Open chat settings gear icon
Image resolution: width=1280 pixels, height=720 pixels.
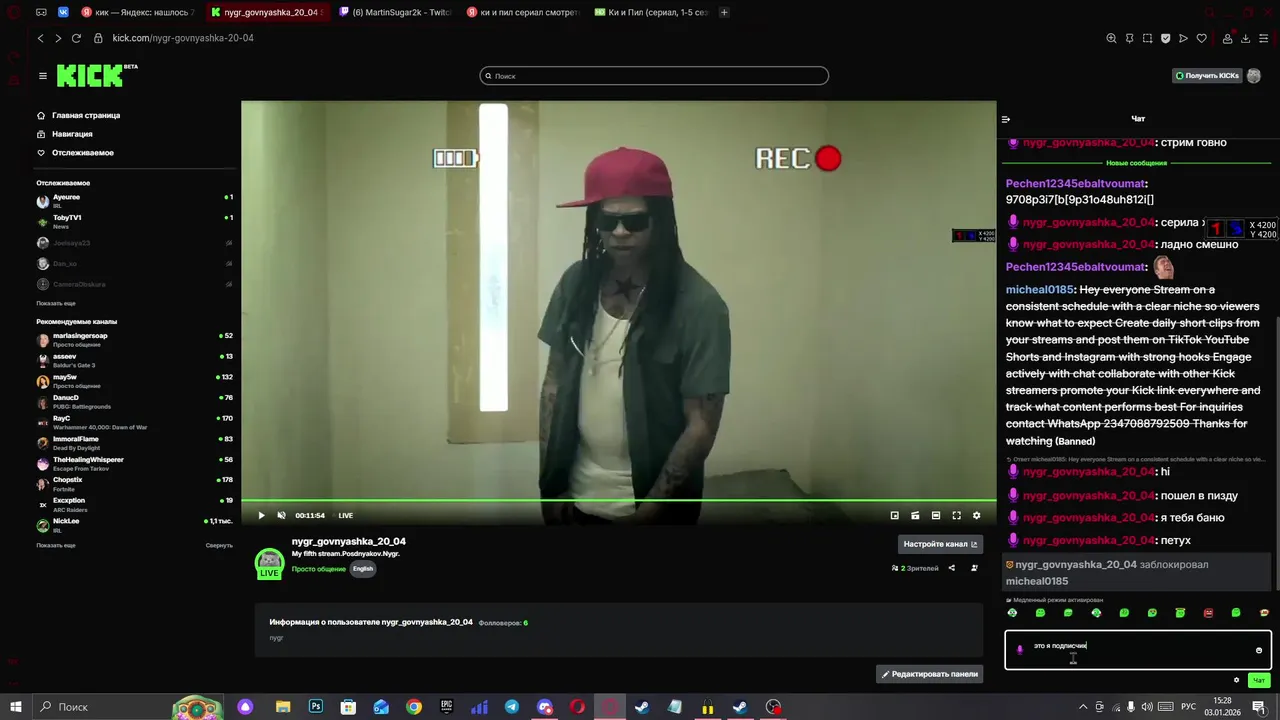[1236, 680]
